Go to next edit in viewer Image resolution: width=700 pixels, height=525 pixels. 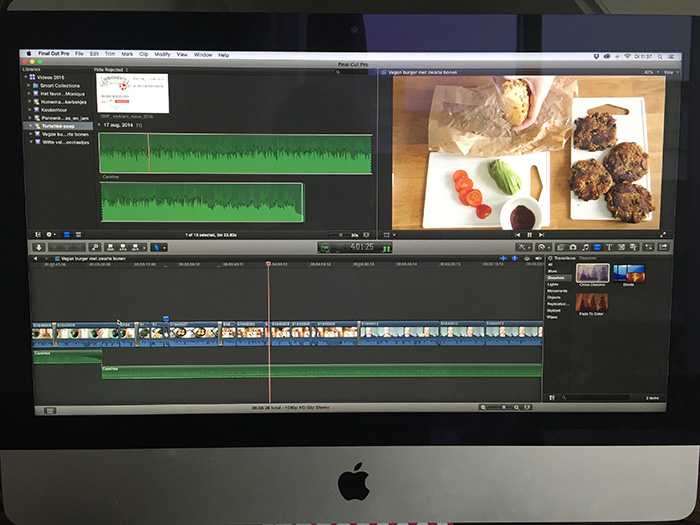tap(541, 235)
